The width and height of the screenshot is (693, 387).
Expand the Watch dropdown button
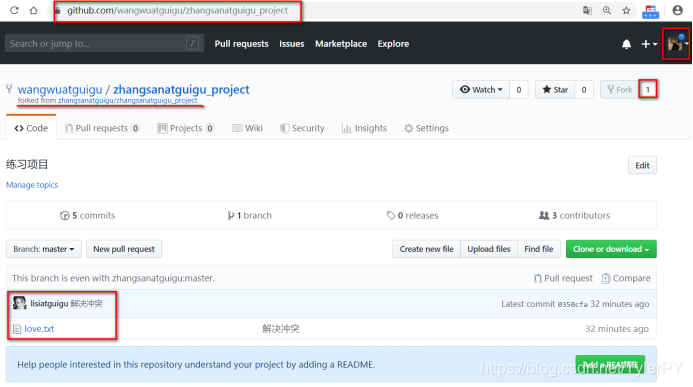481,90
